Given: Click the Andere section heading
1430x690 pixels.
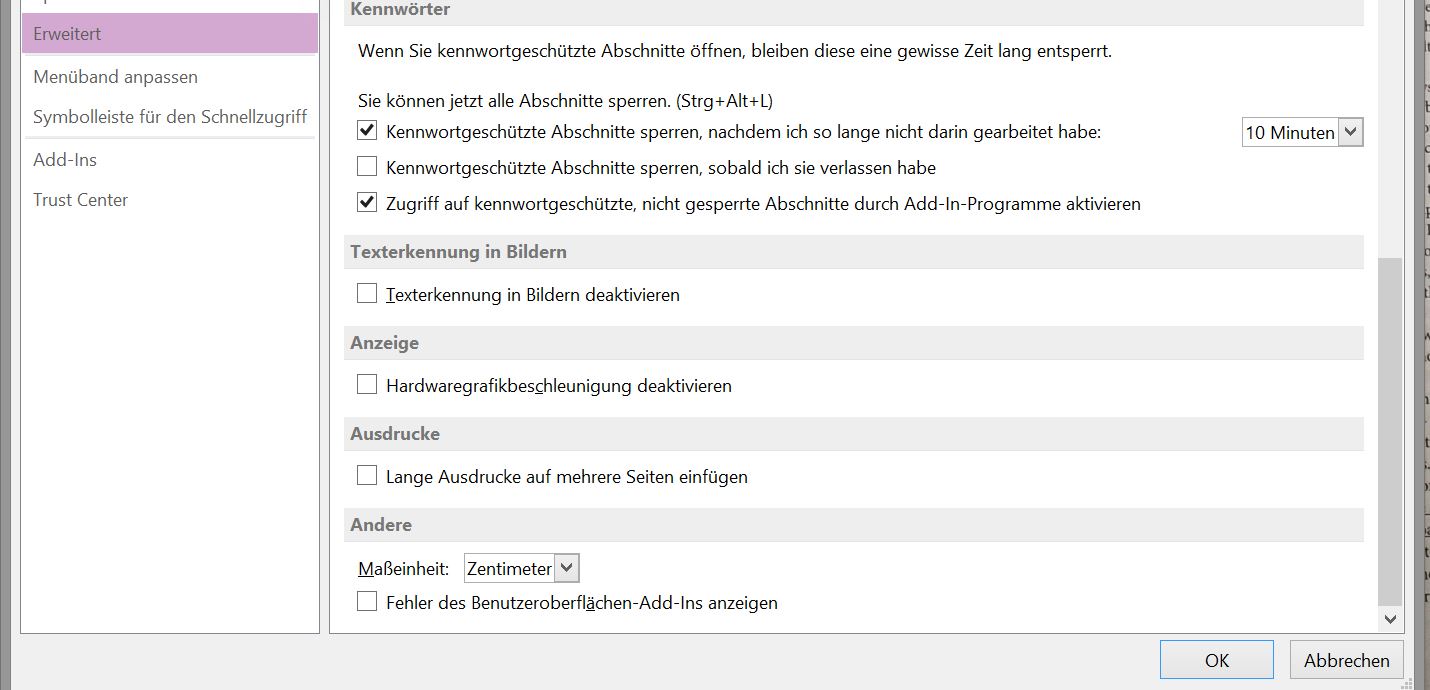Looking at the screenshot, I should pos(381,525).
